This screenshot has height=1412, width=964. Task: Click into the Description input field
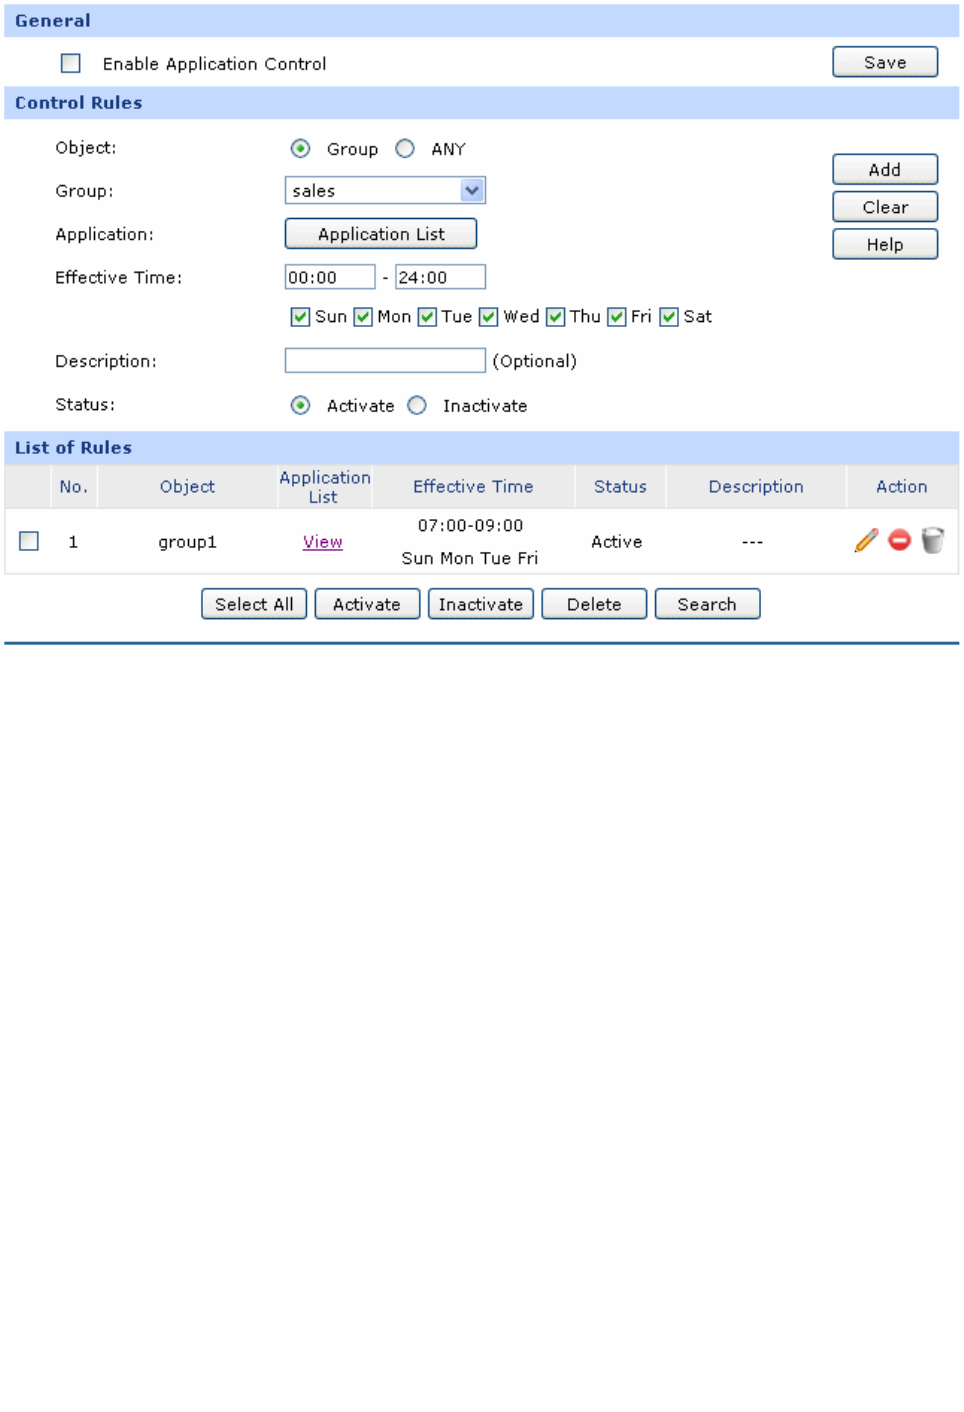[x=385, y=361]
